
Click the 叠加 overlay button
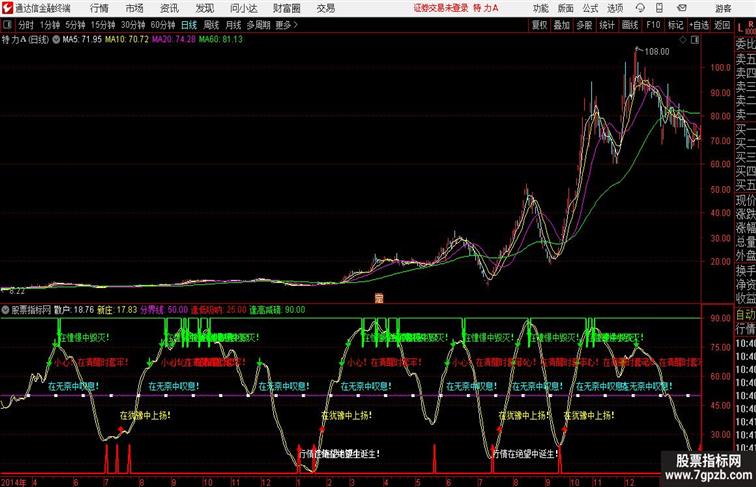(562, 25)
